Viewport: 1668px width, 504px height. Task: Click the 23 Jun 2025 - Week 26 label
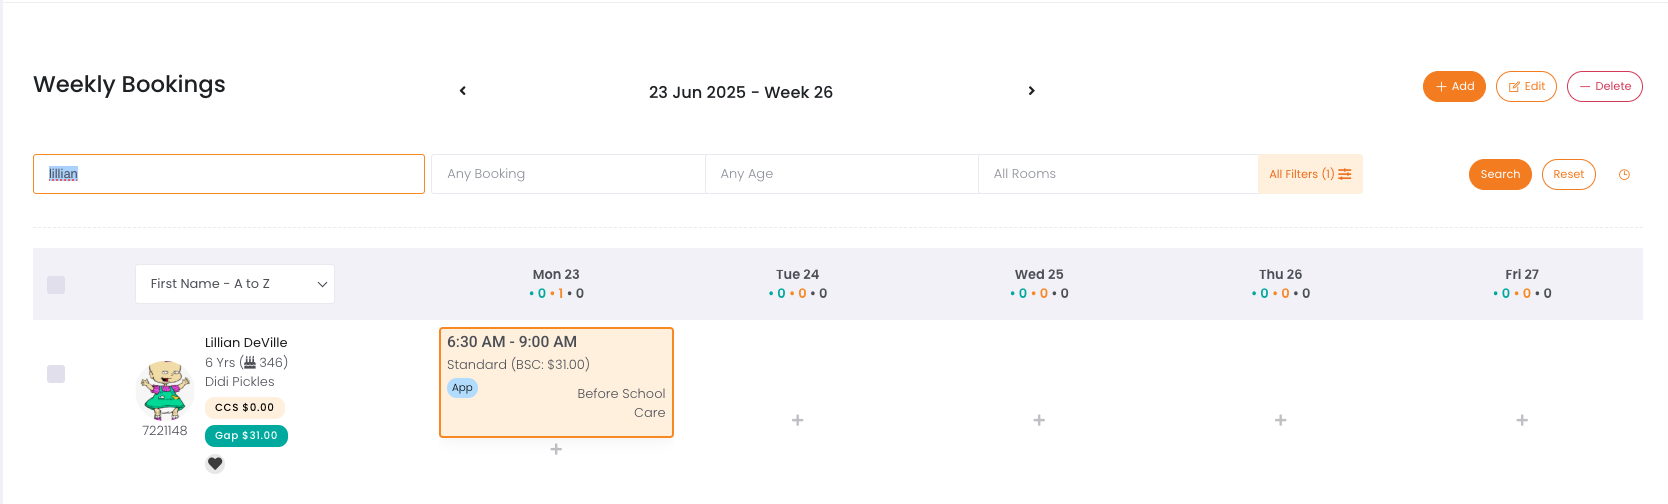click(x=741, y=92)
